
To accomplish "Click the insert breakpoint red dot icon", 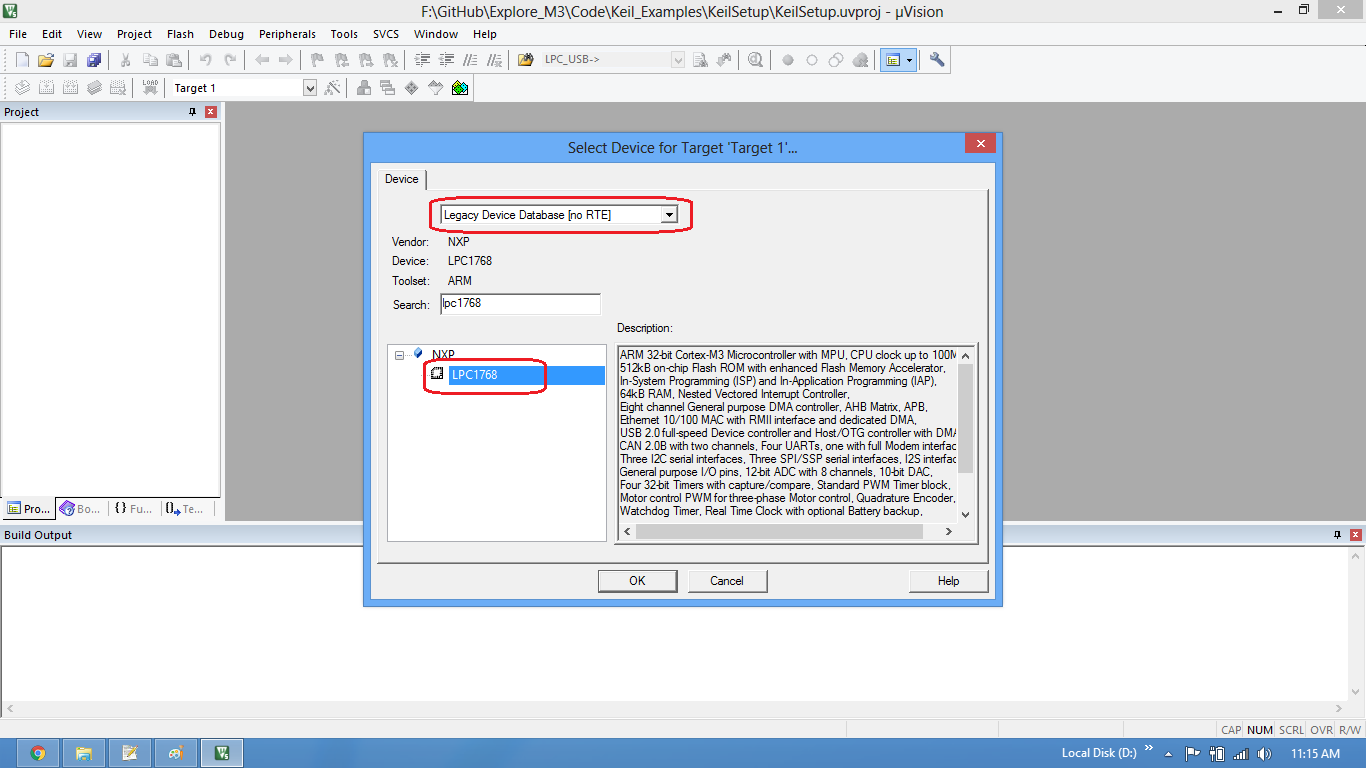I will point(788,60).
